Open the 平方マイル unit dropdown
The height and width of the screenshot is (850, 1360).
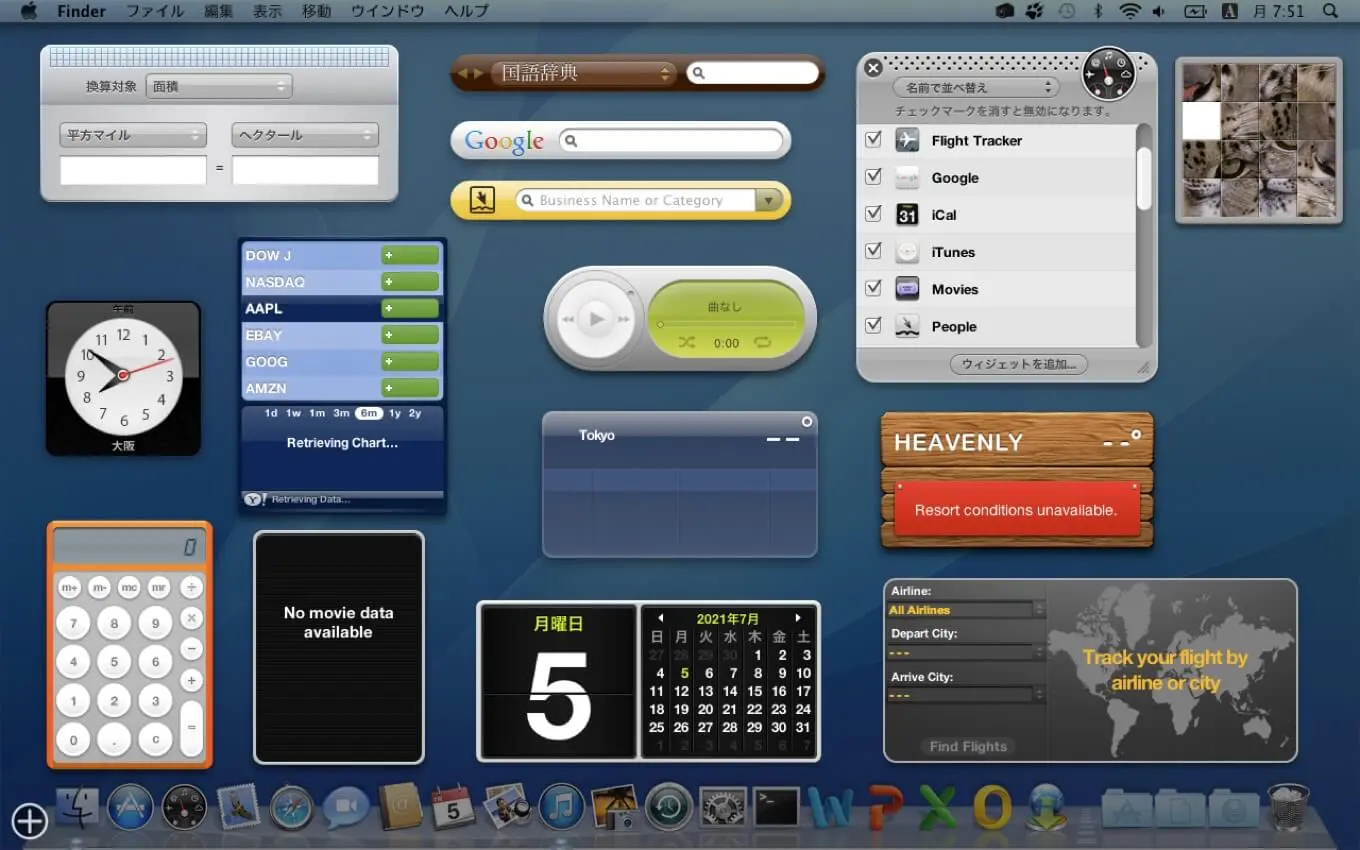tap(133, 135)
